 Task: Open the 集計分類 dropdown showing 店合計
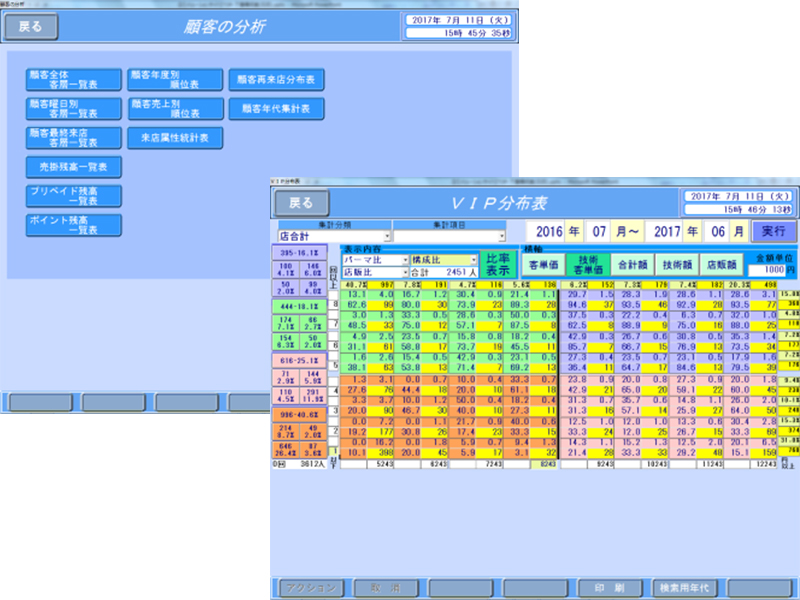click(334, 236)
